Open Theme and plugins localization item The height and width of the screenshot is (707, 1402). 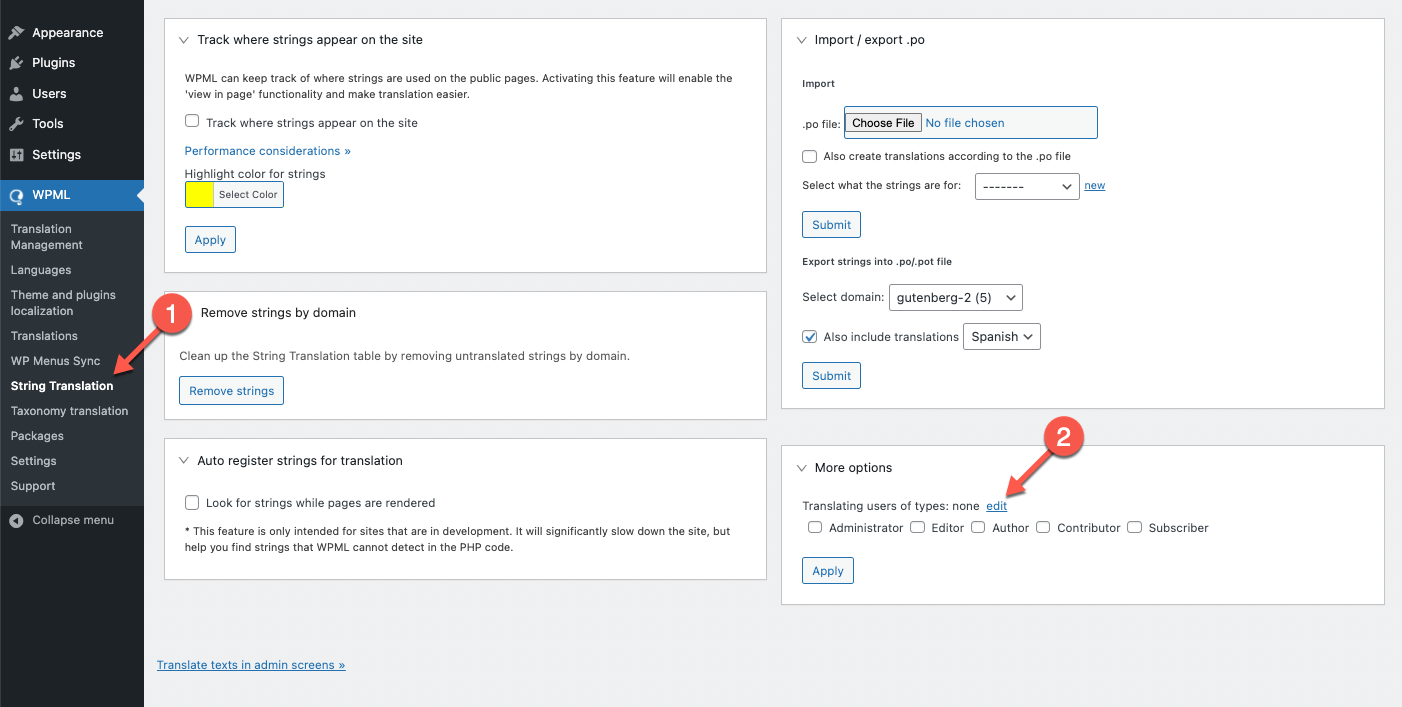pyautogui.click(x=63, y=303)
